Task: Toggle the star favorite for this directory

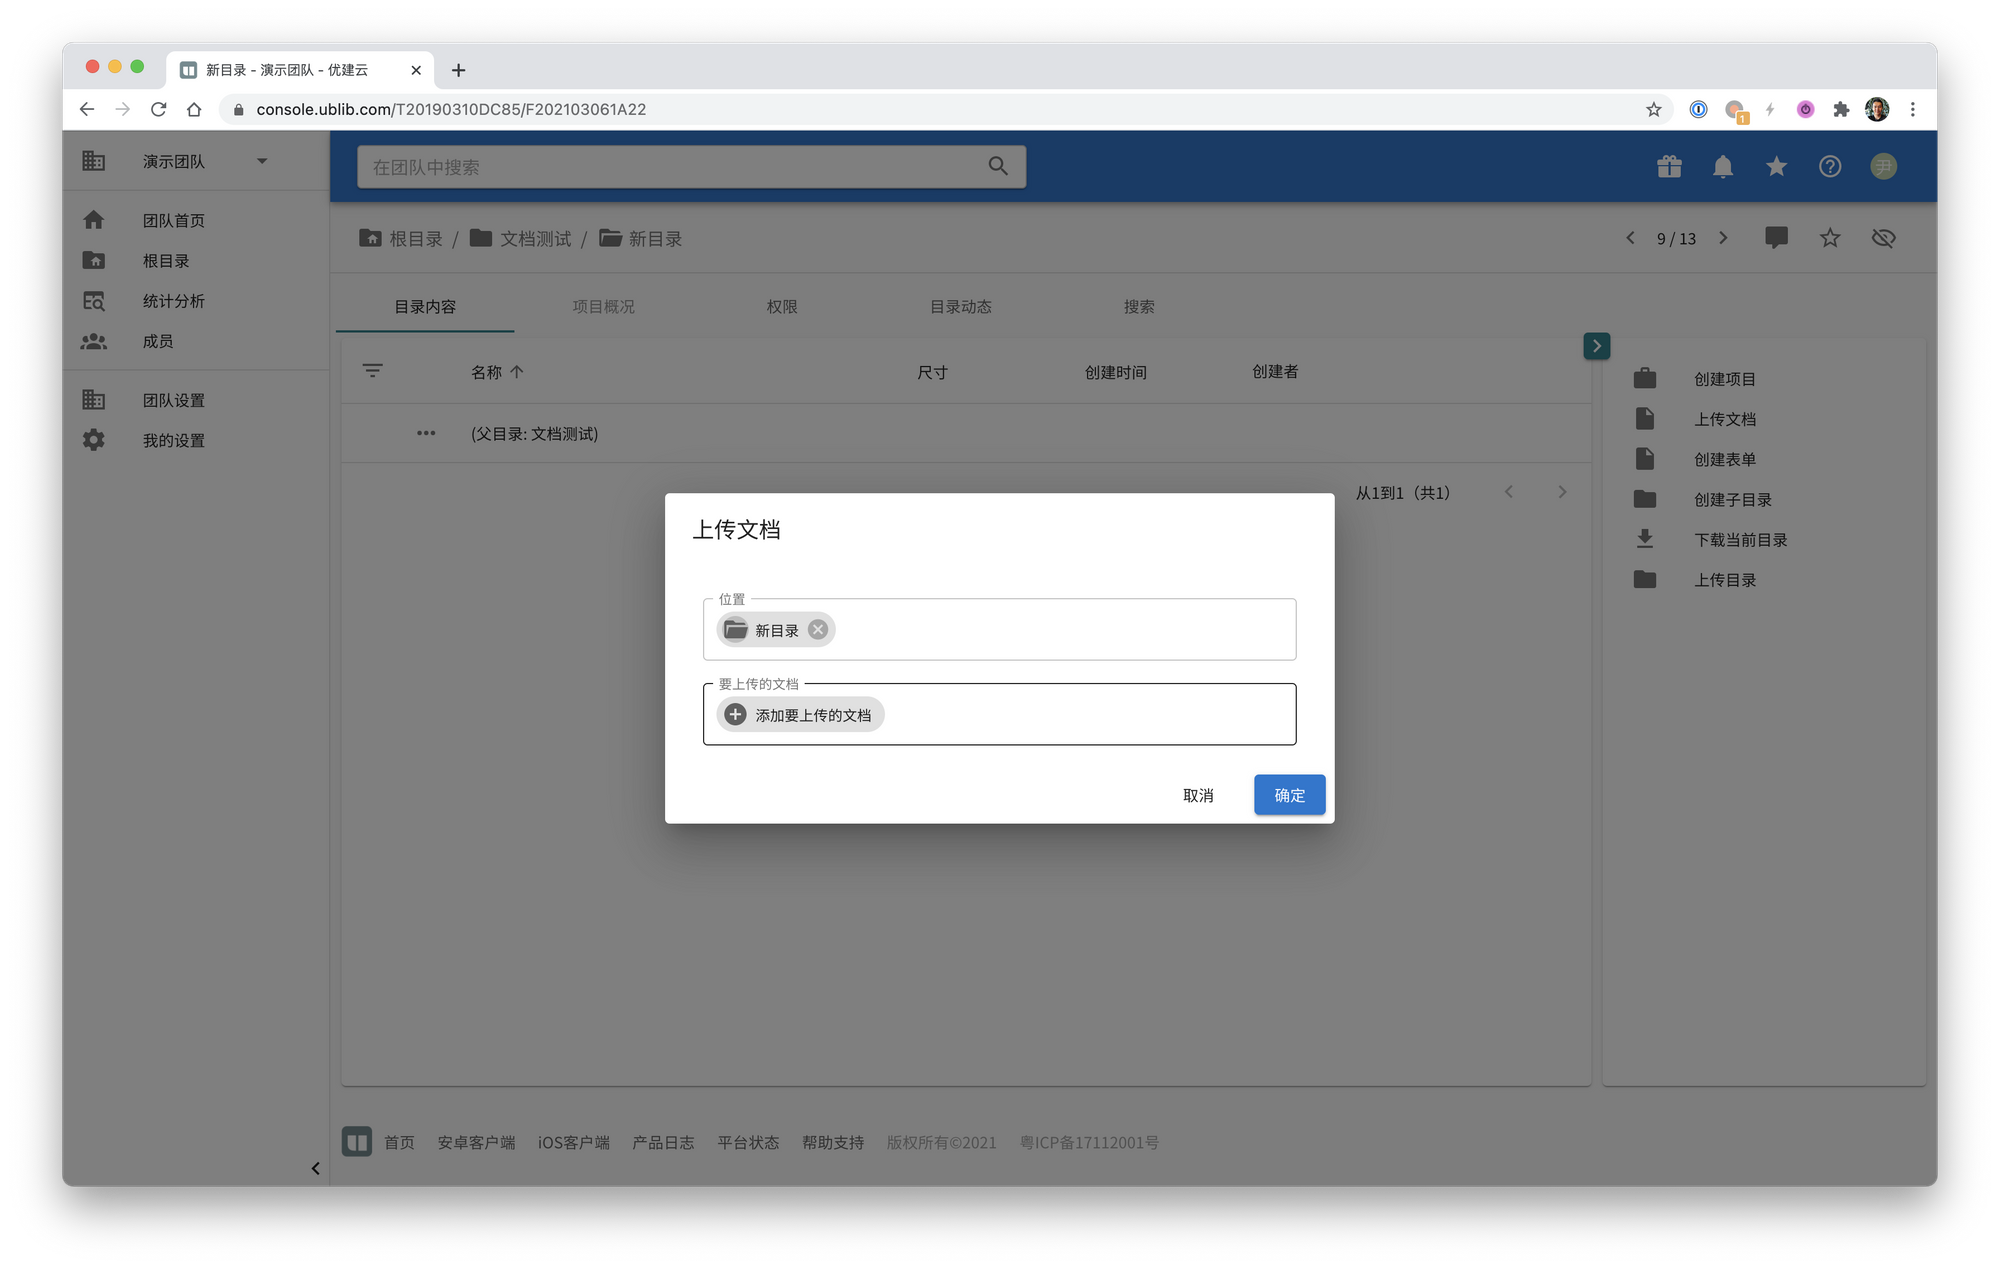Action: tap(1829, 238)
